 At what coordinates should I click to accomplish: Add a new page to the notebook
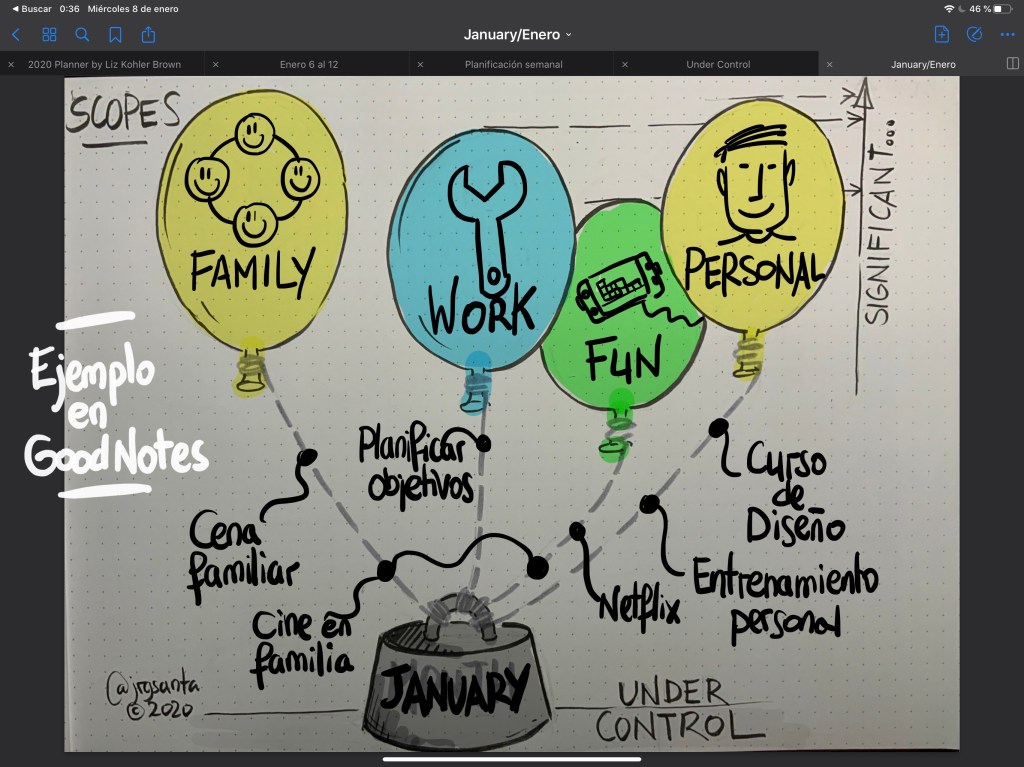941,35
